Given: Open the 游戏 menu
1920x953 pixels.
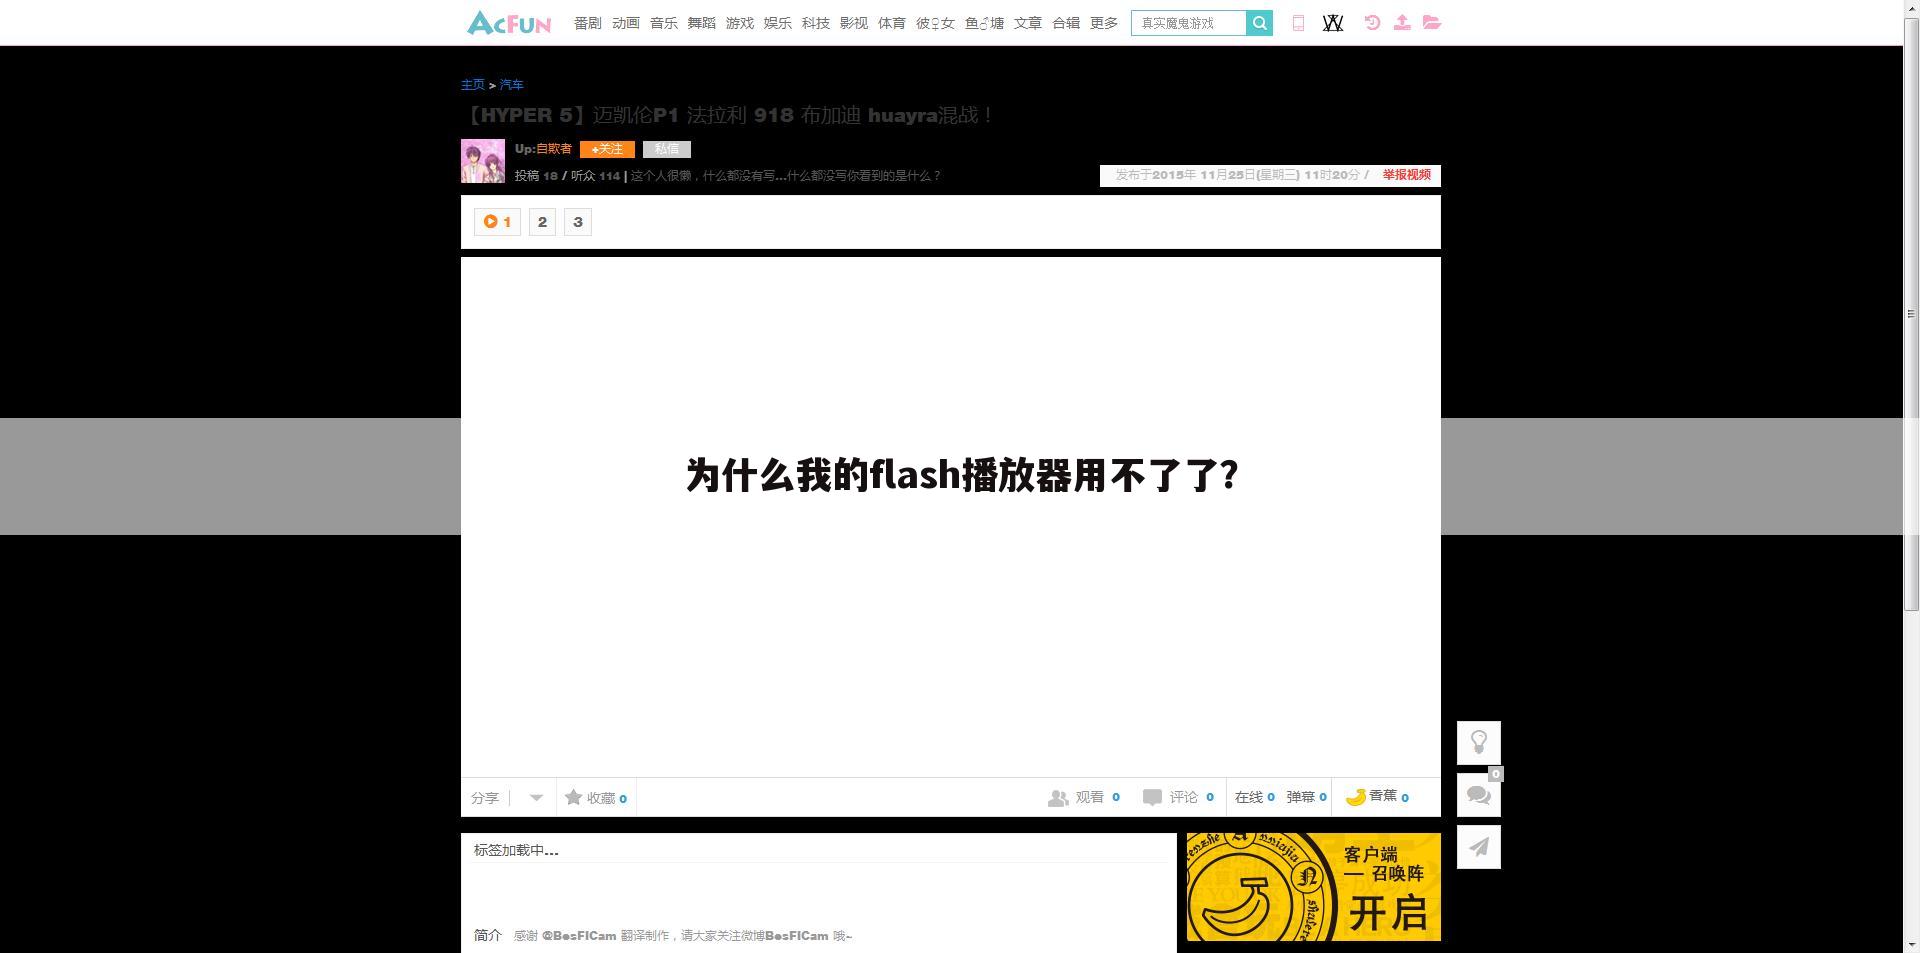Looking at the screenshot, I should (740, 23).
